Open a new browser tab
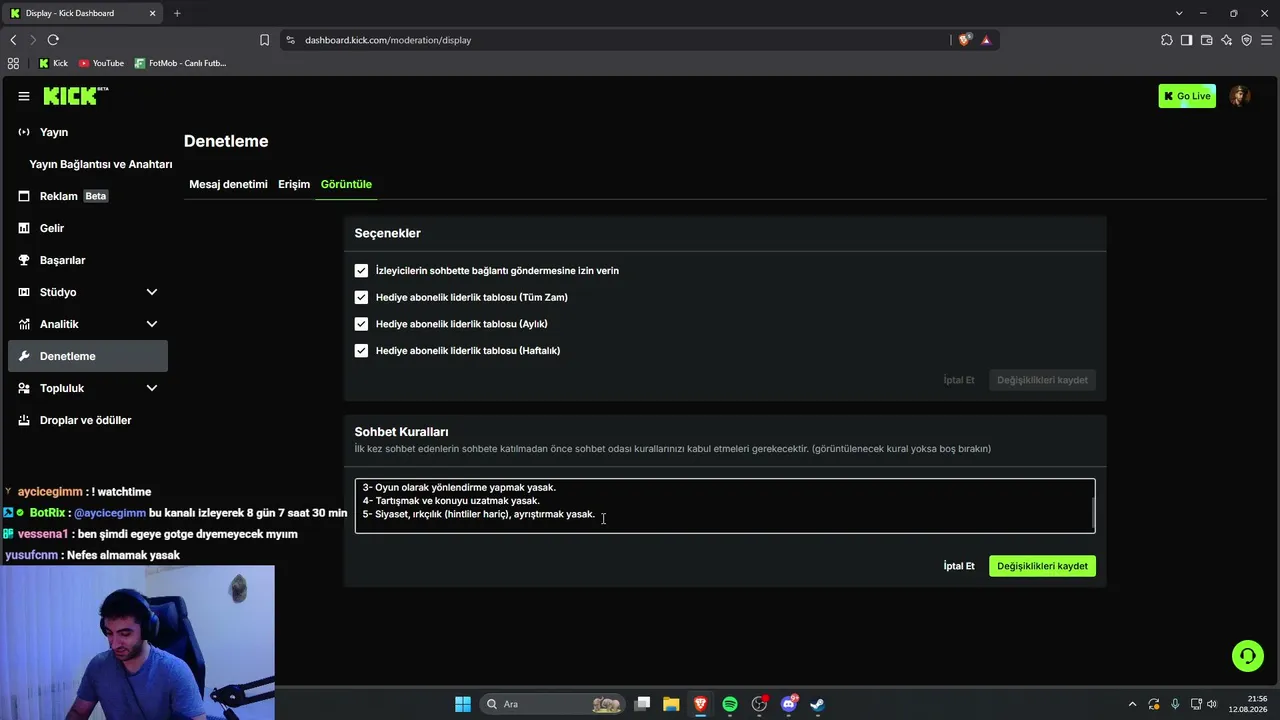 pyautogui.click(x=177, y=13)
